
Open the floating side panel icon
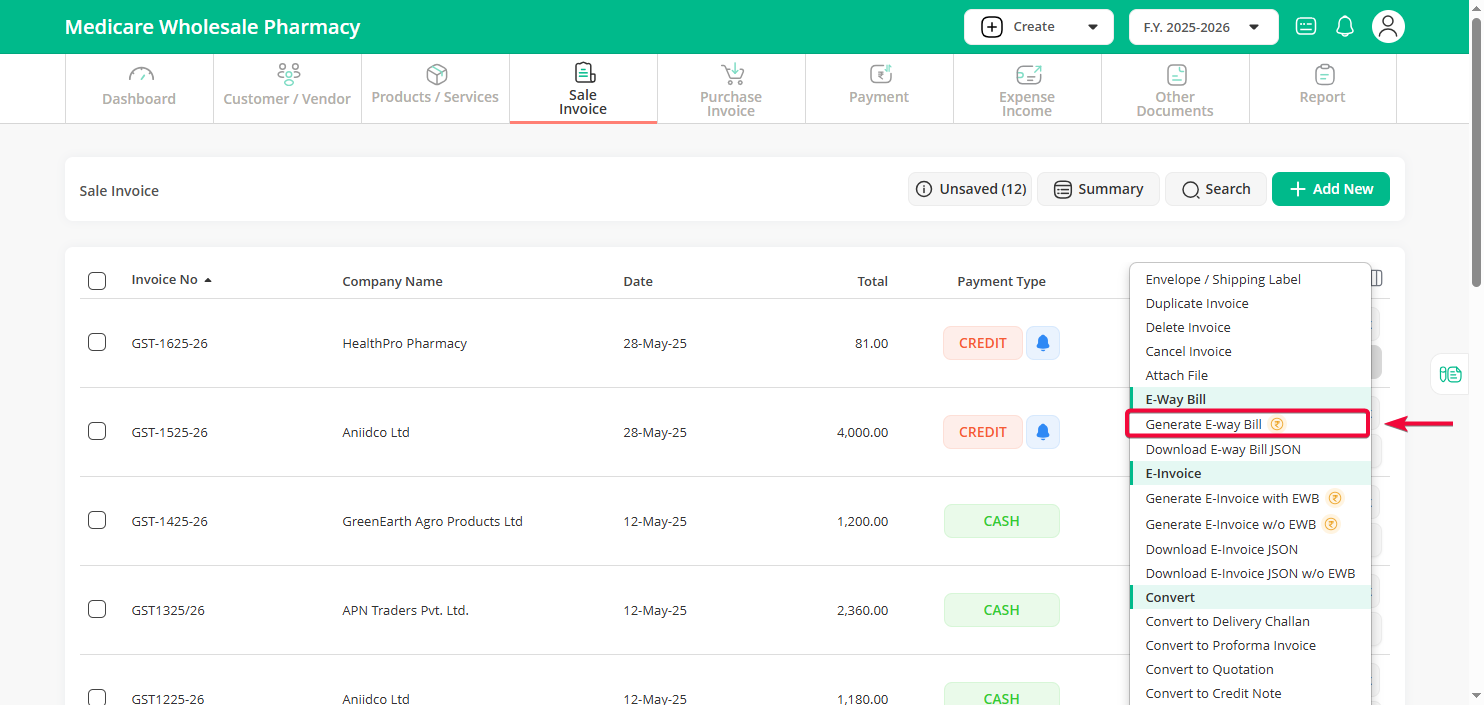(x=1450, y=374)
